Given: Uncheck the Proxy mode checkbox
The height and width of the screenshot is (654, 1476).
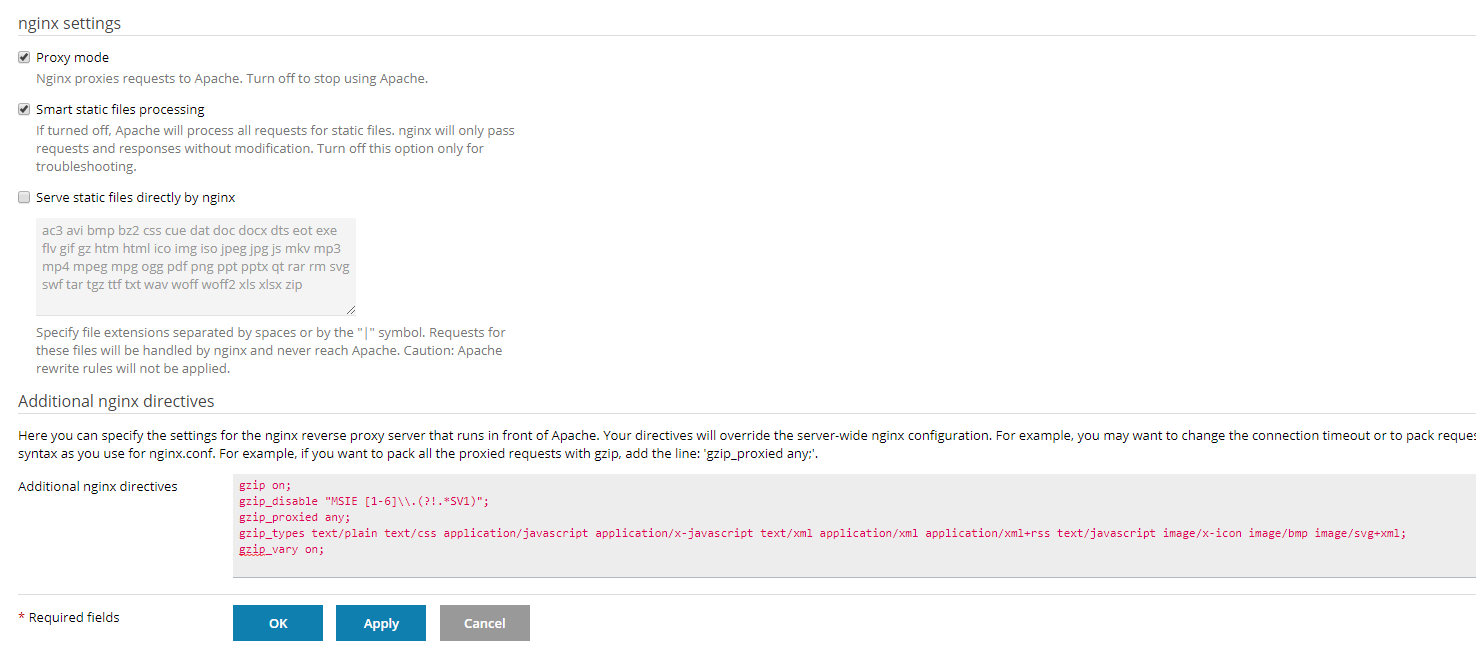Looking at the screenshot, I should click(x=24, y=58).
